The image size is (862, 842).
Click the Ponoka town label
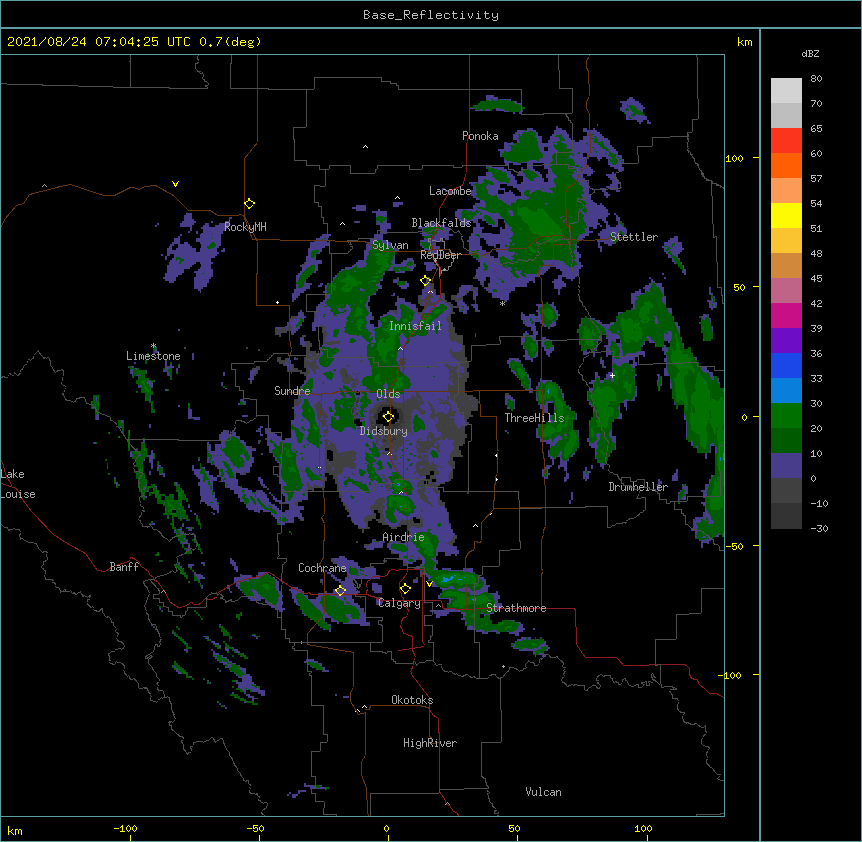[480, 136]
